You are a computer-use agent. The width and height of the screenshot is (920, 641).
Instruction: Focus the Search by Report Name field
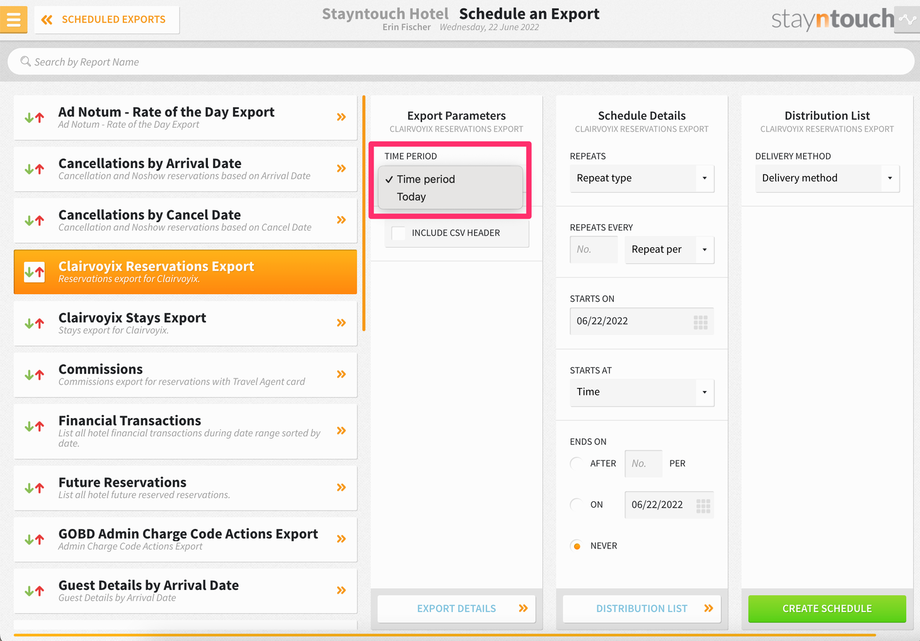coord(461,62)
